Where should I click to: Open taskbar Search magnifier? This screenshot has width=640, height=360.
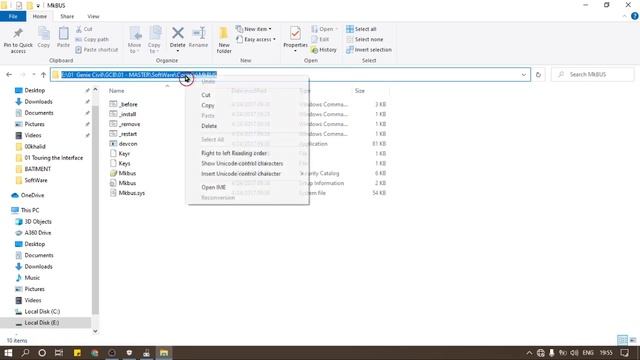[25, 353]
